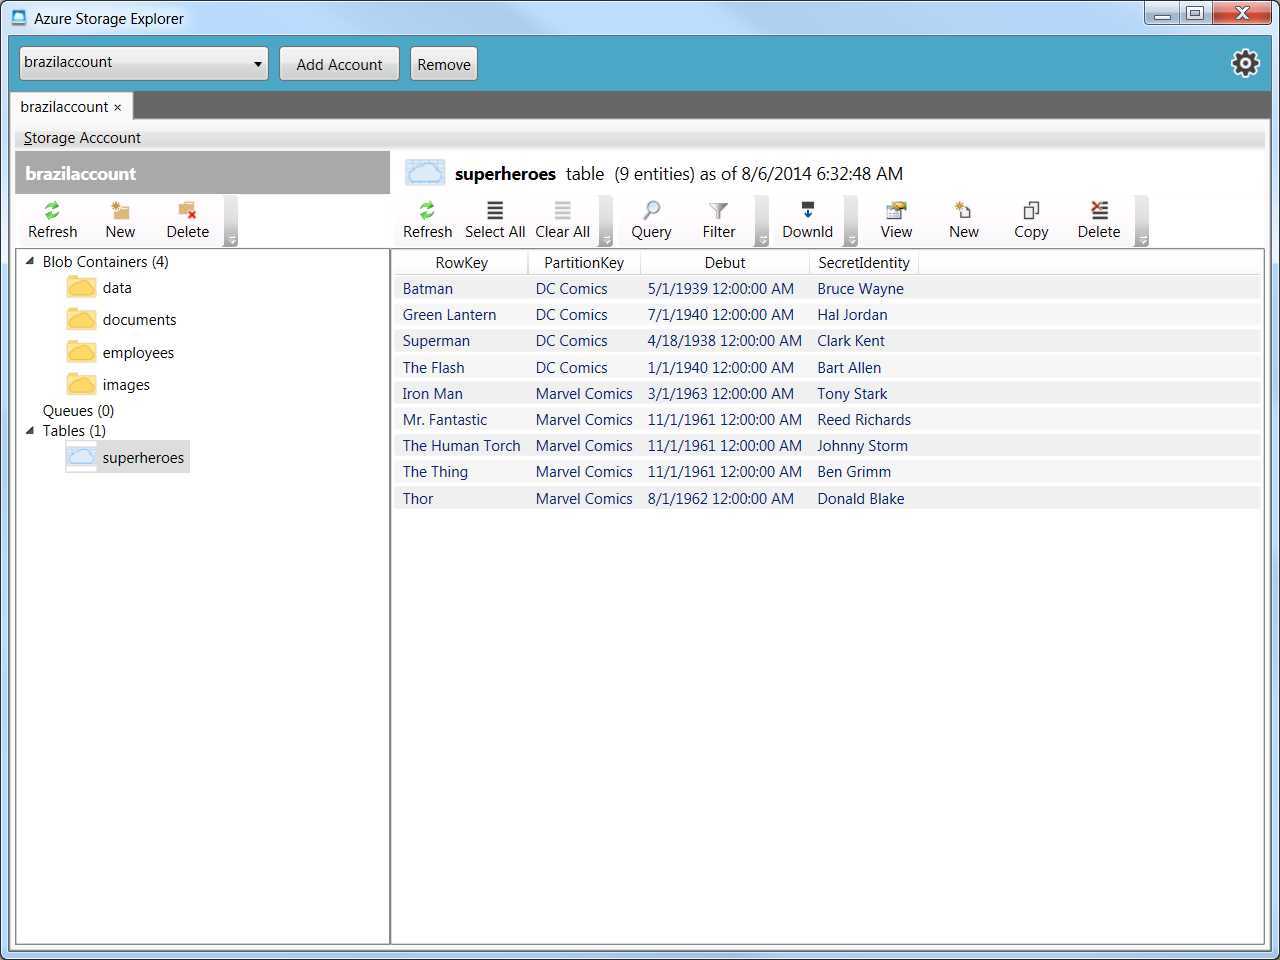Click Select All entities
Image resolution: width=1280 pixels, height=960 pixels.
495,220
